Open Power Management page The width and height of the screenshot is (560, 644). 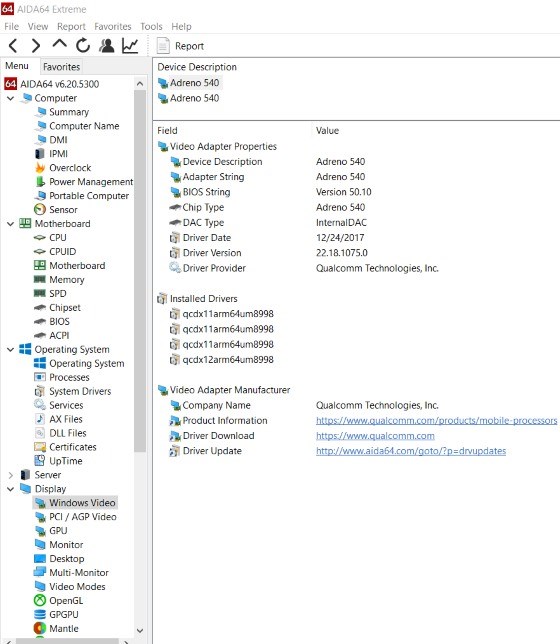(84, 182)
